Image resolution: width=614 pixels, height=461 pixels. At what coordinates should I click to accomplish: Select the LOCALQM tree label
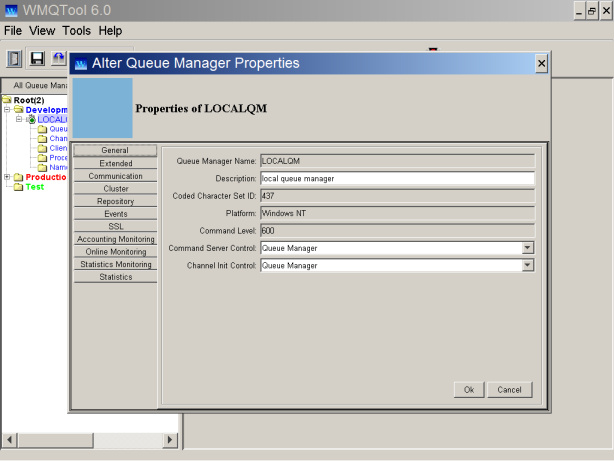52,119
